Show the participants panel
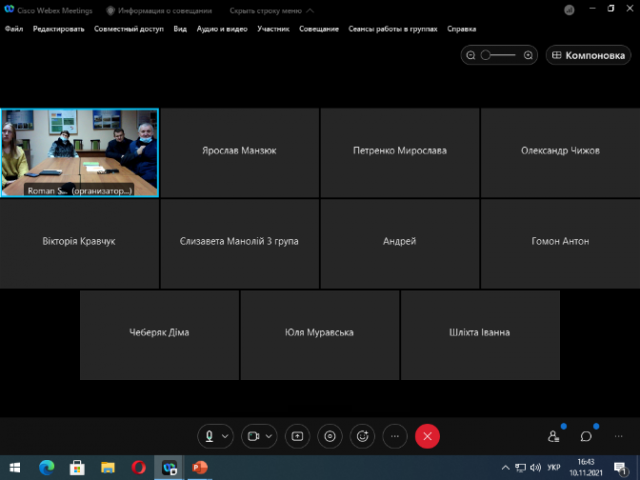This screenshot has width=640, height=480. pos(554,436)
